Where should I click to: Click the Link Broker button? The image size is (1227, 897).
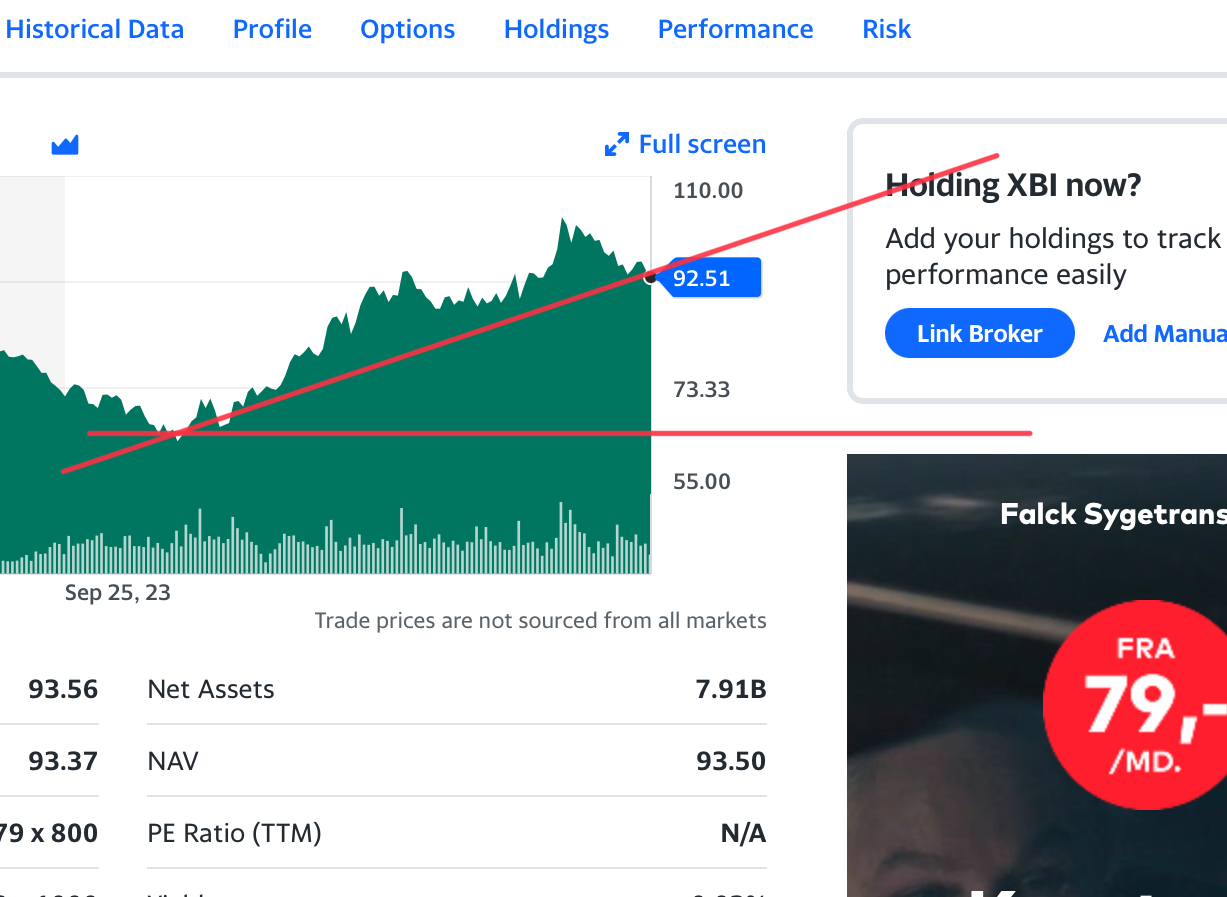pos(980,334)
